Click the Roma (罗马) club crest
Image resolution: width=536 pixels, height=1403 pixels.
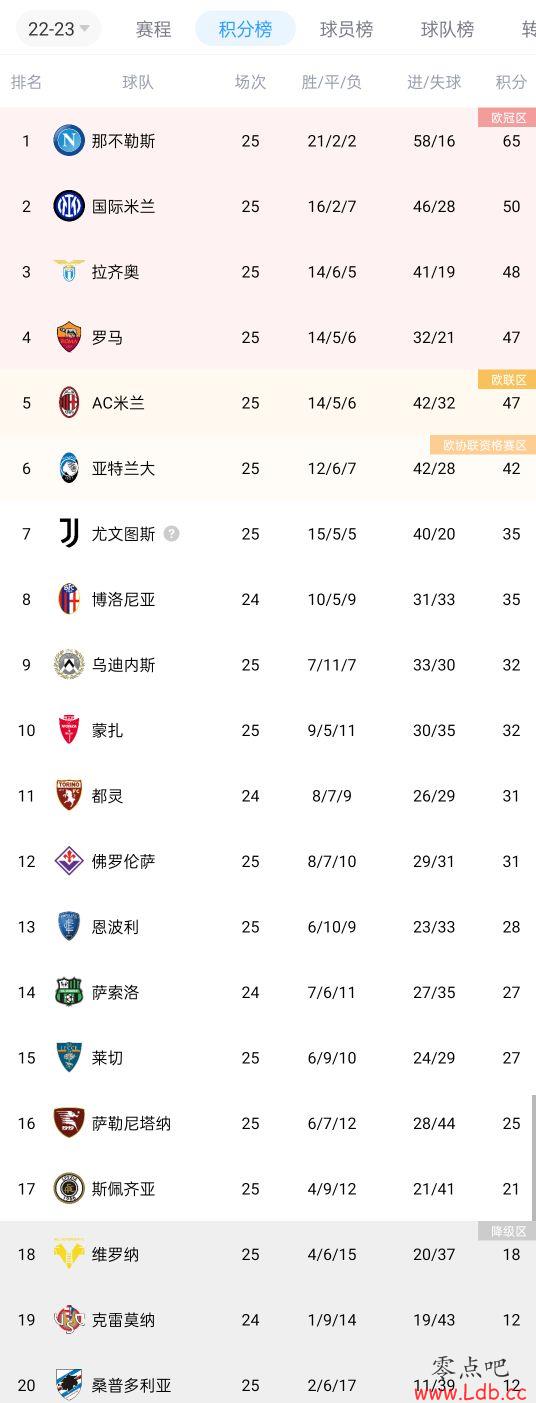[x=69, y=337]
